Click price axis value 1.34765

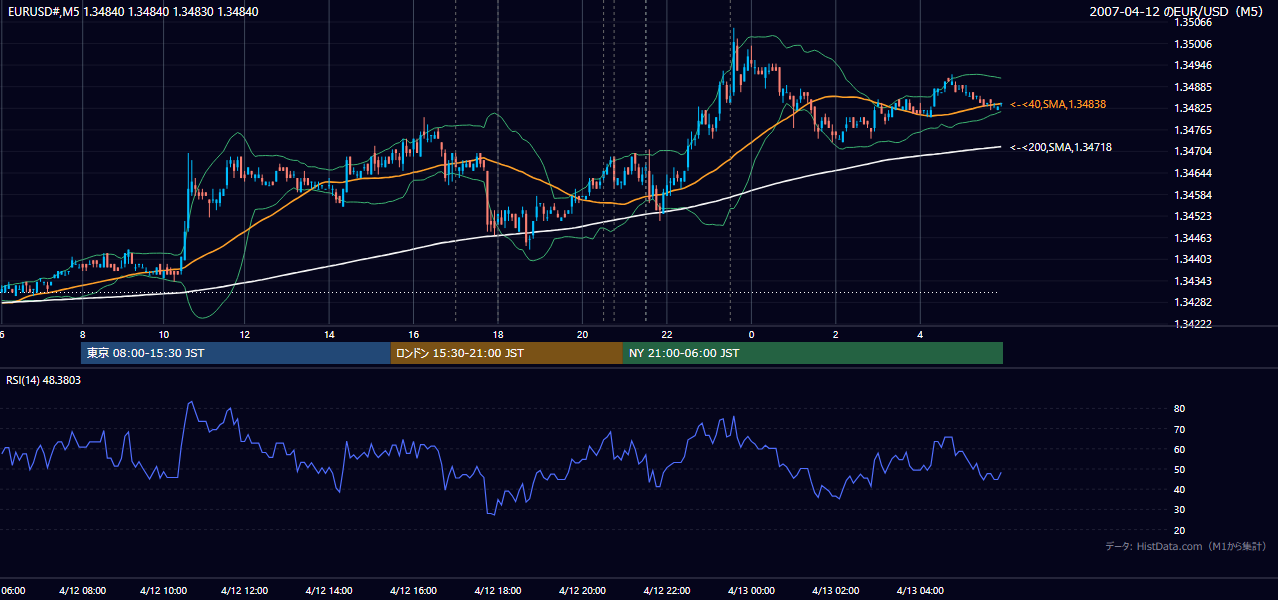pos(1193,130)
